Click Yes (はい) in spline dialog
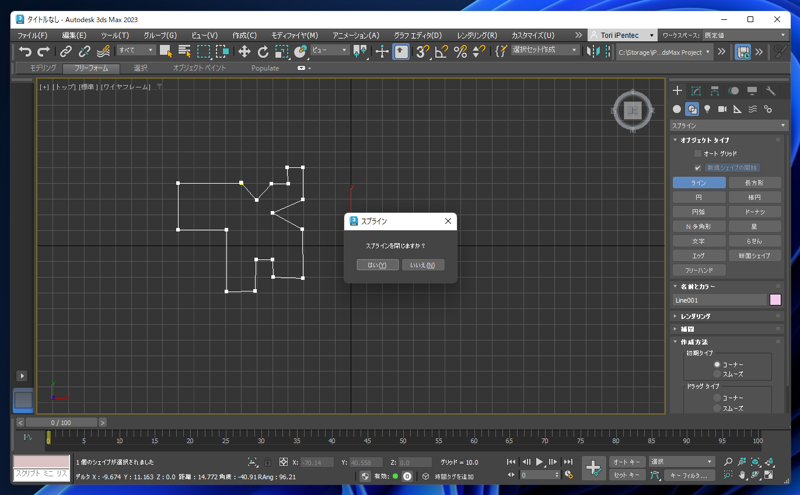The height and width of the screenshot is (495, 800). 378,265
